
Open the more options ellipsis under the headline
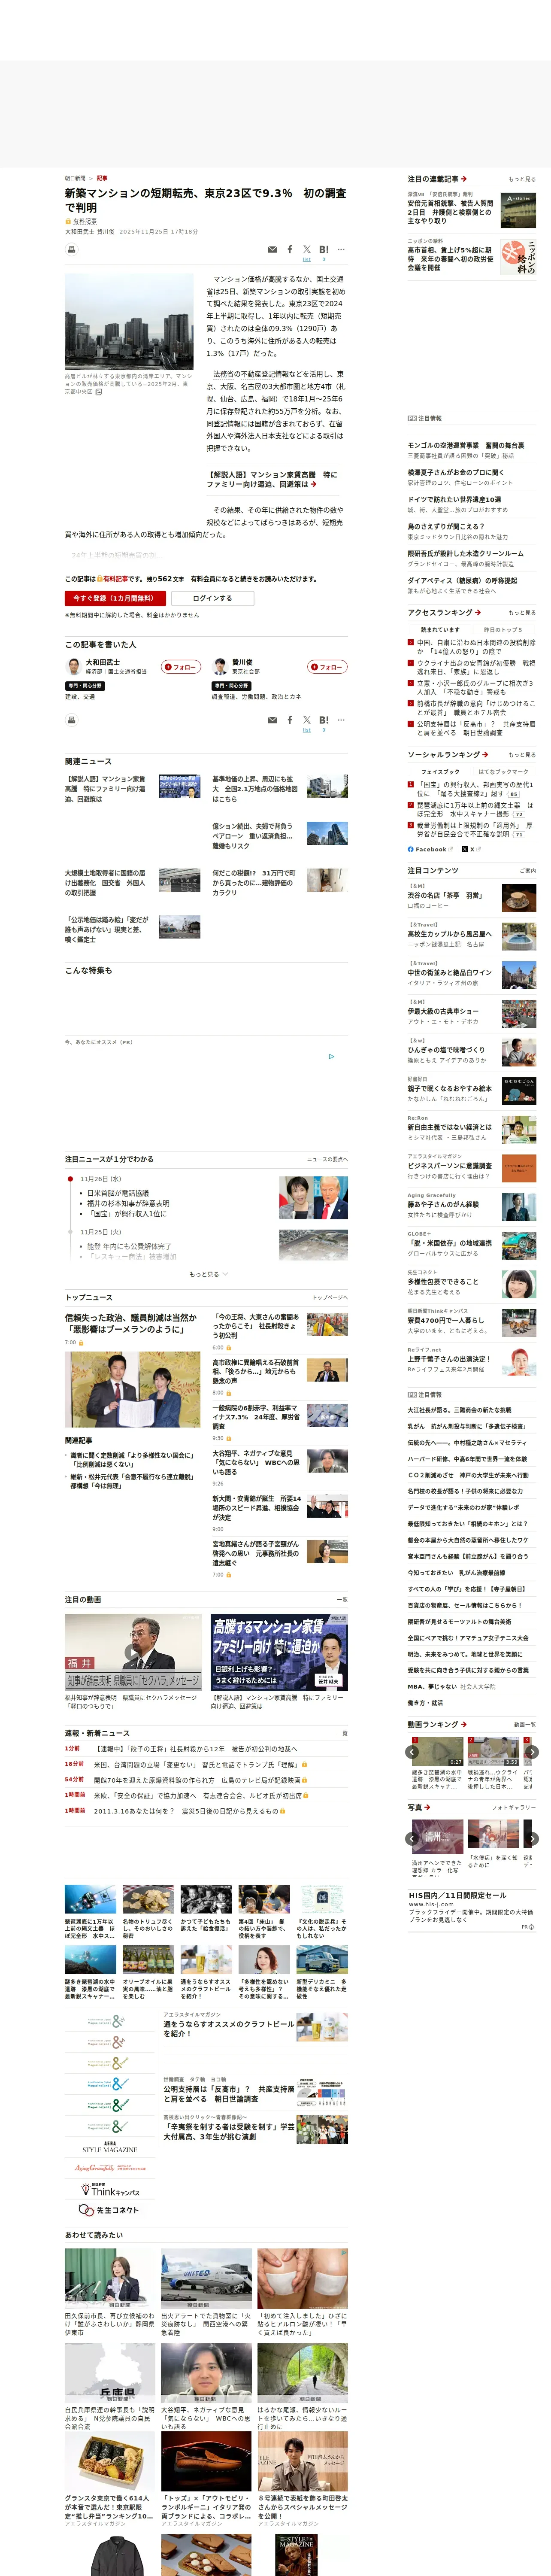point(341,250)
